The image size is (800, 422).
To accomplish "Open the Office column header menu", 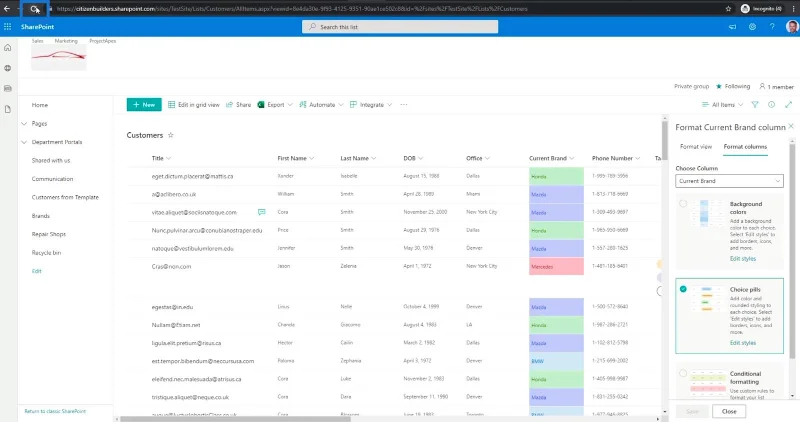I will 478,158.
